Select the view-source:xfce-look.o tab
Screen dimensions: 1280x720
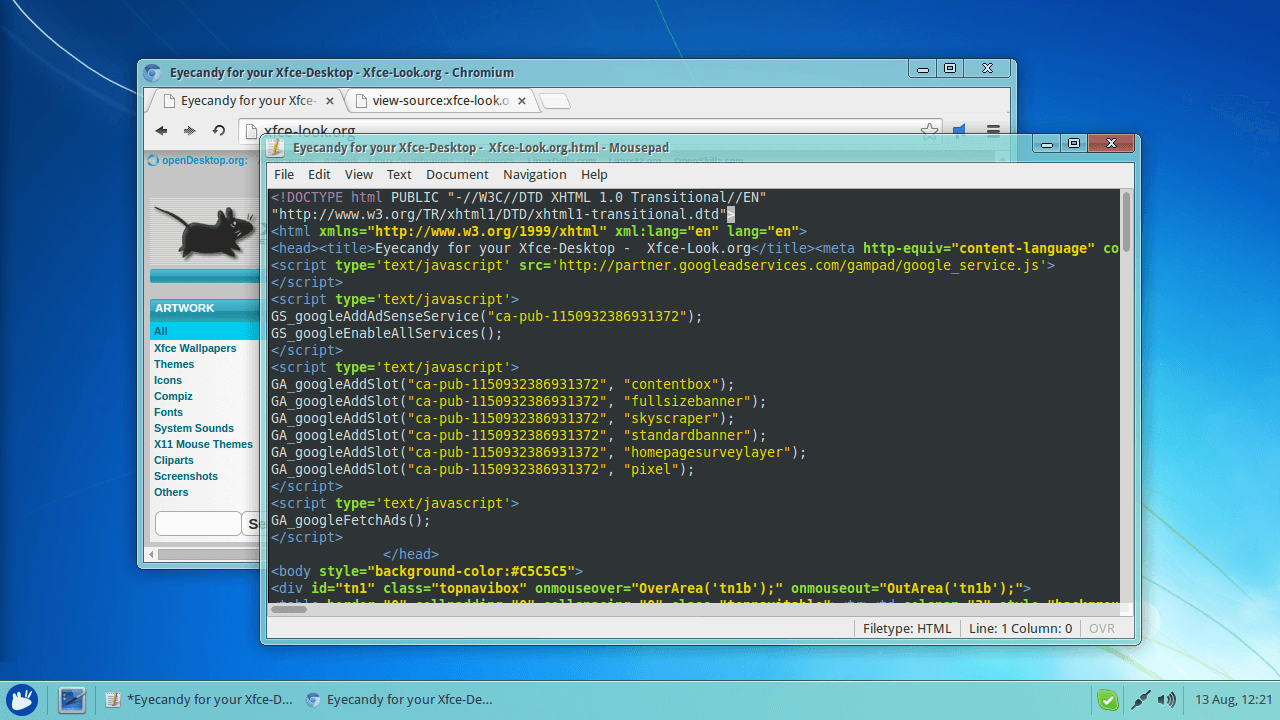(x=440, y=101)
